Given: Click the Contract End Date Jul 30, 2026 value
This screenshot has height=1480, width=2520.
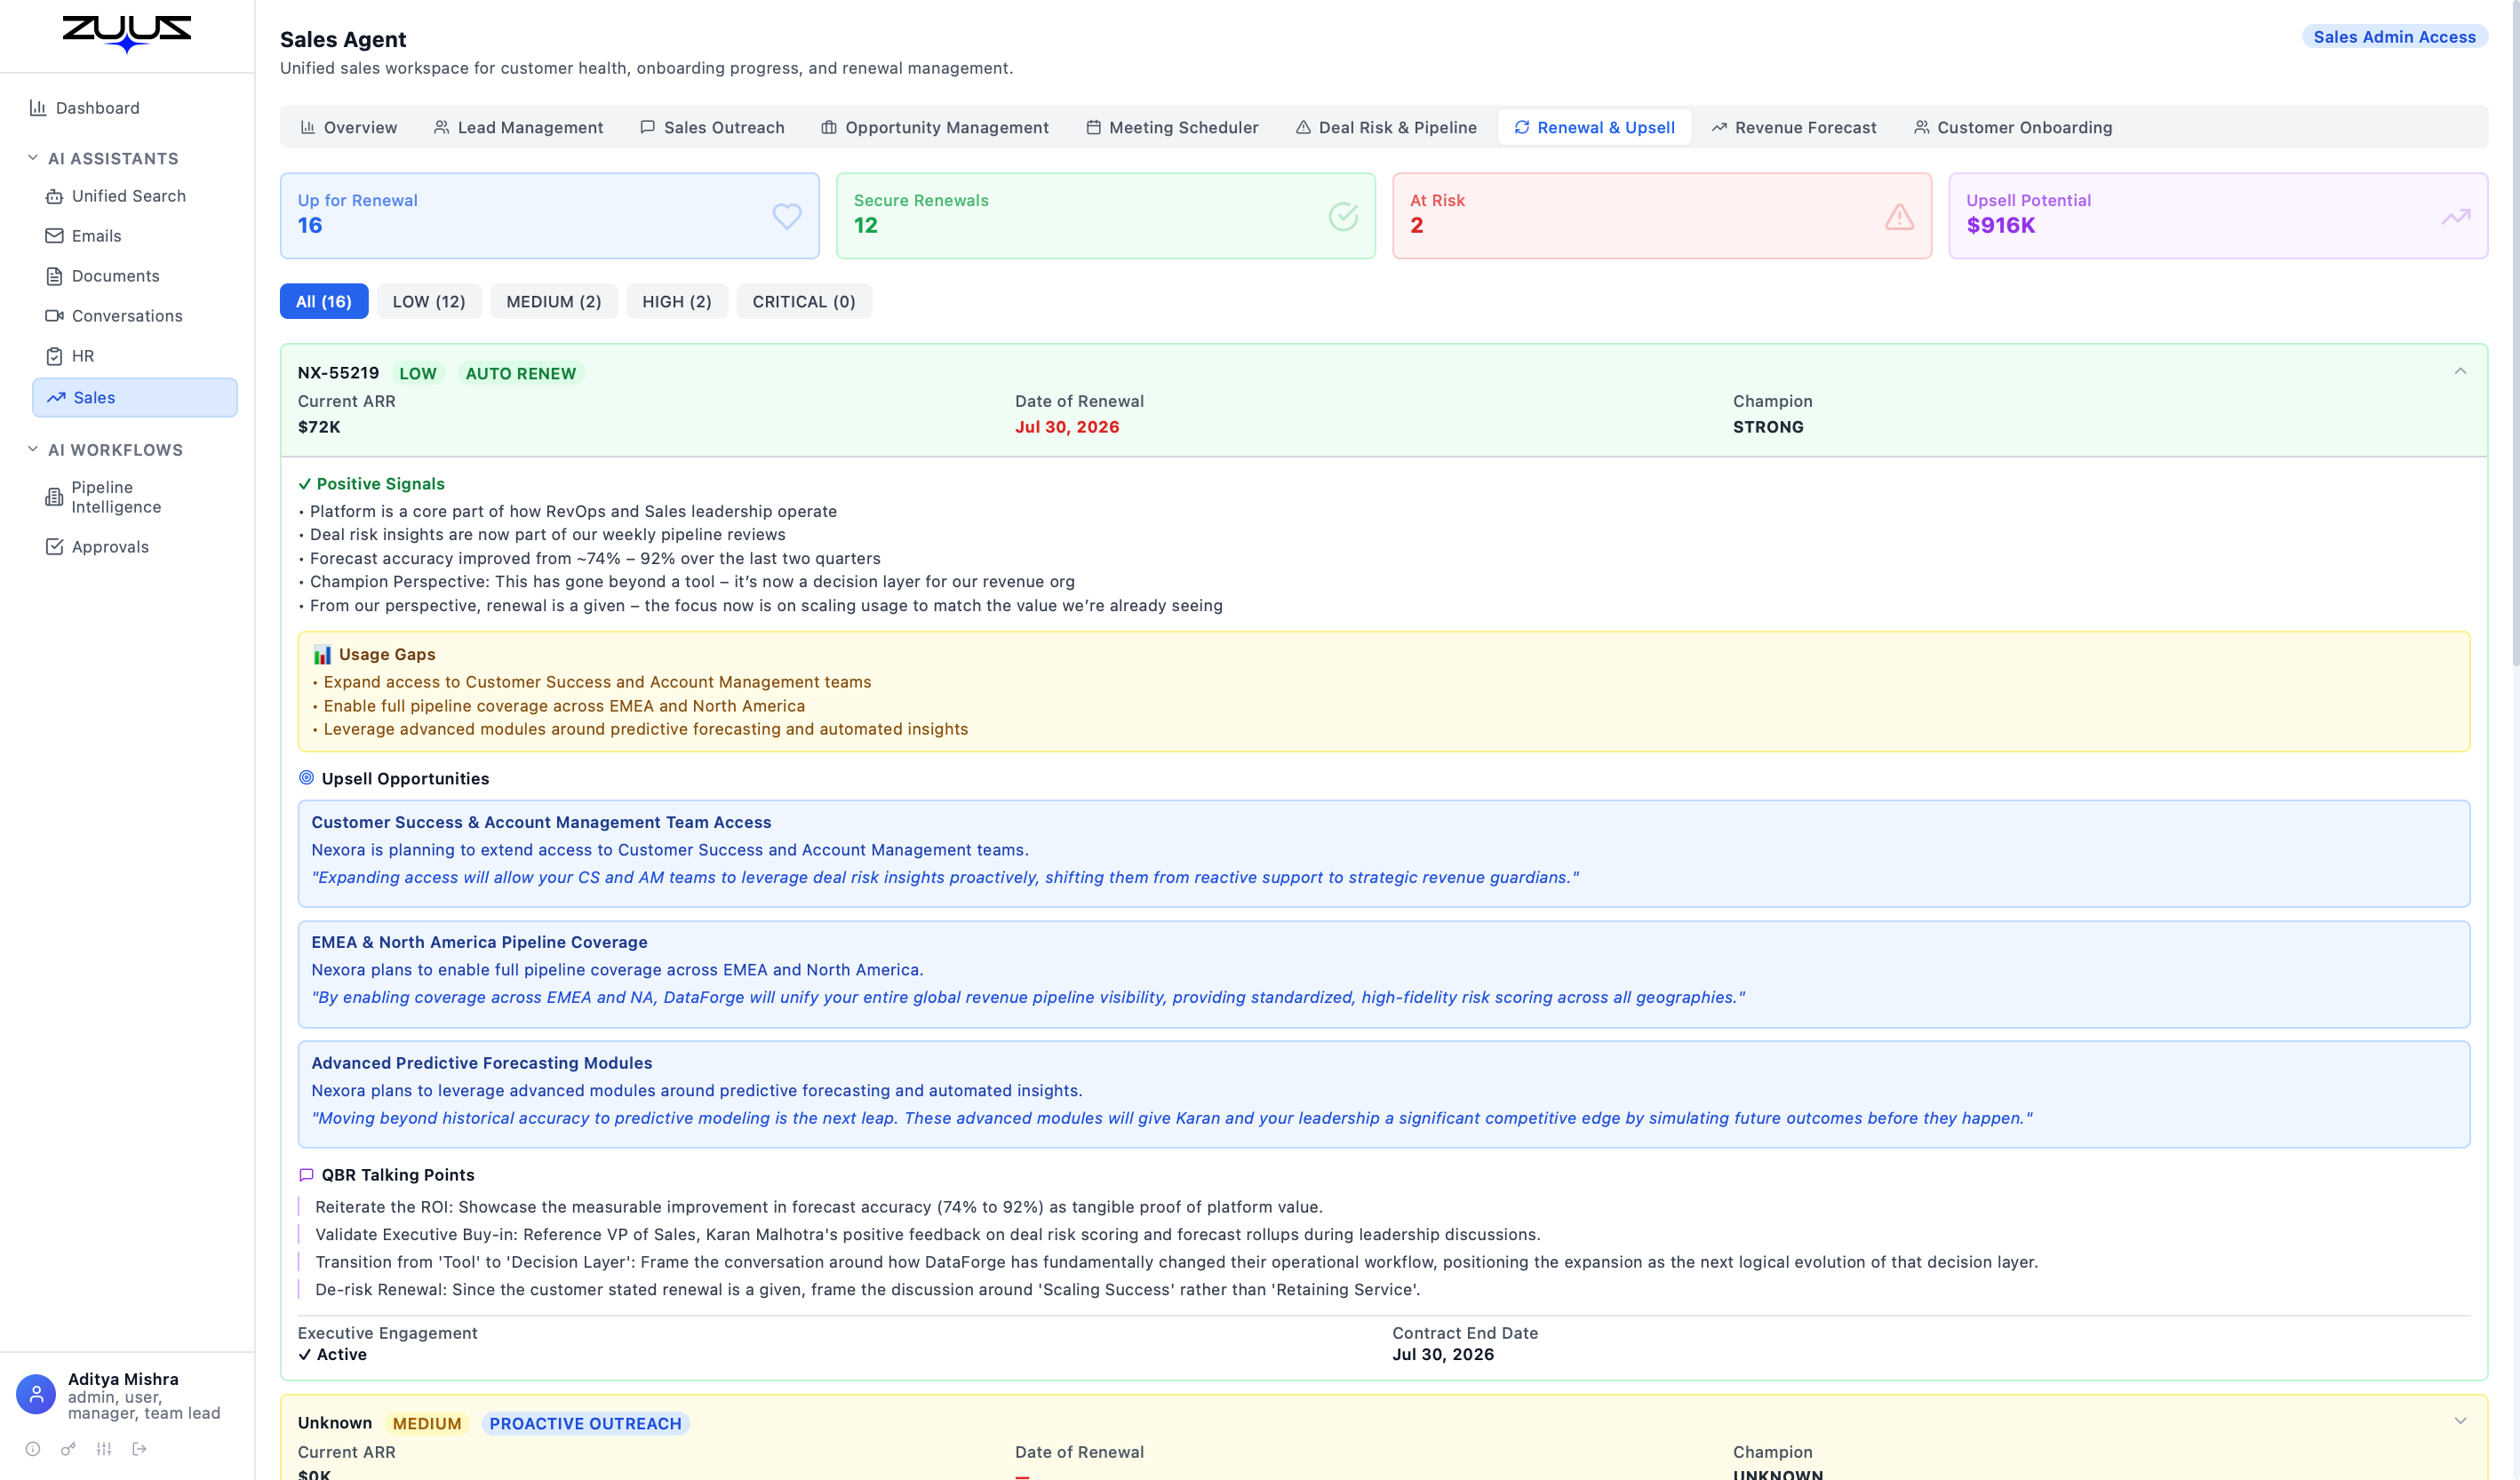Looking at the screenshot, I should tap(1443, 1354).
